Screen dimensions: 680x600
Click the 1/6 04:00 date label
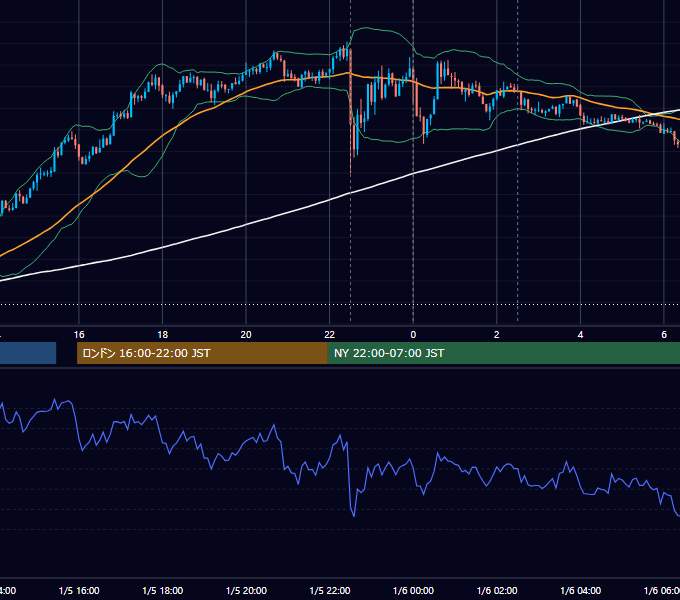pos(581,590)
